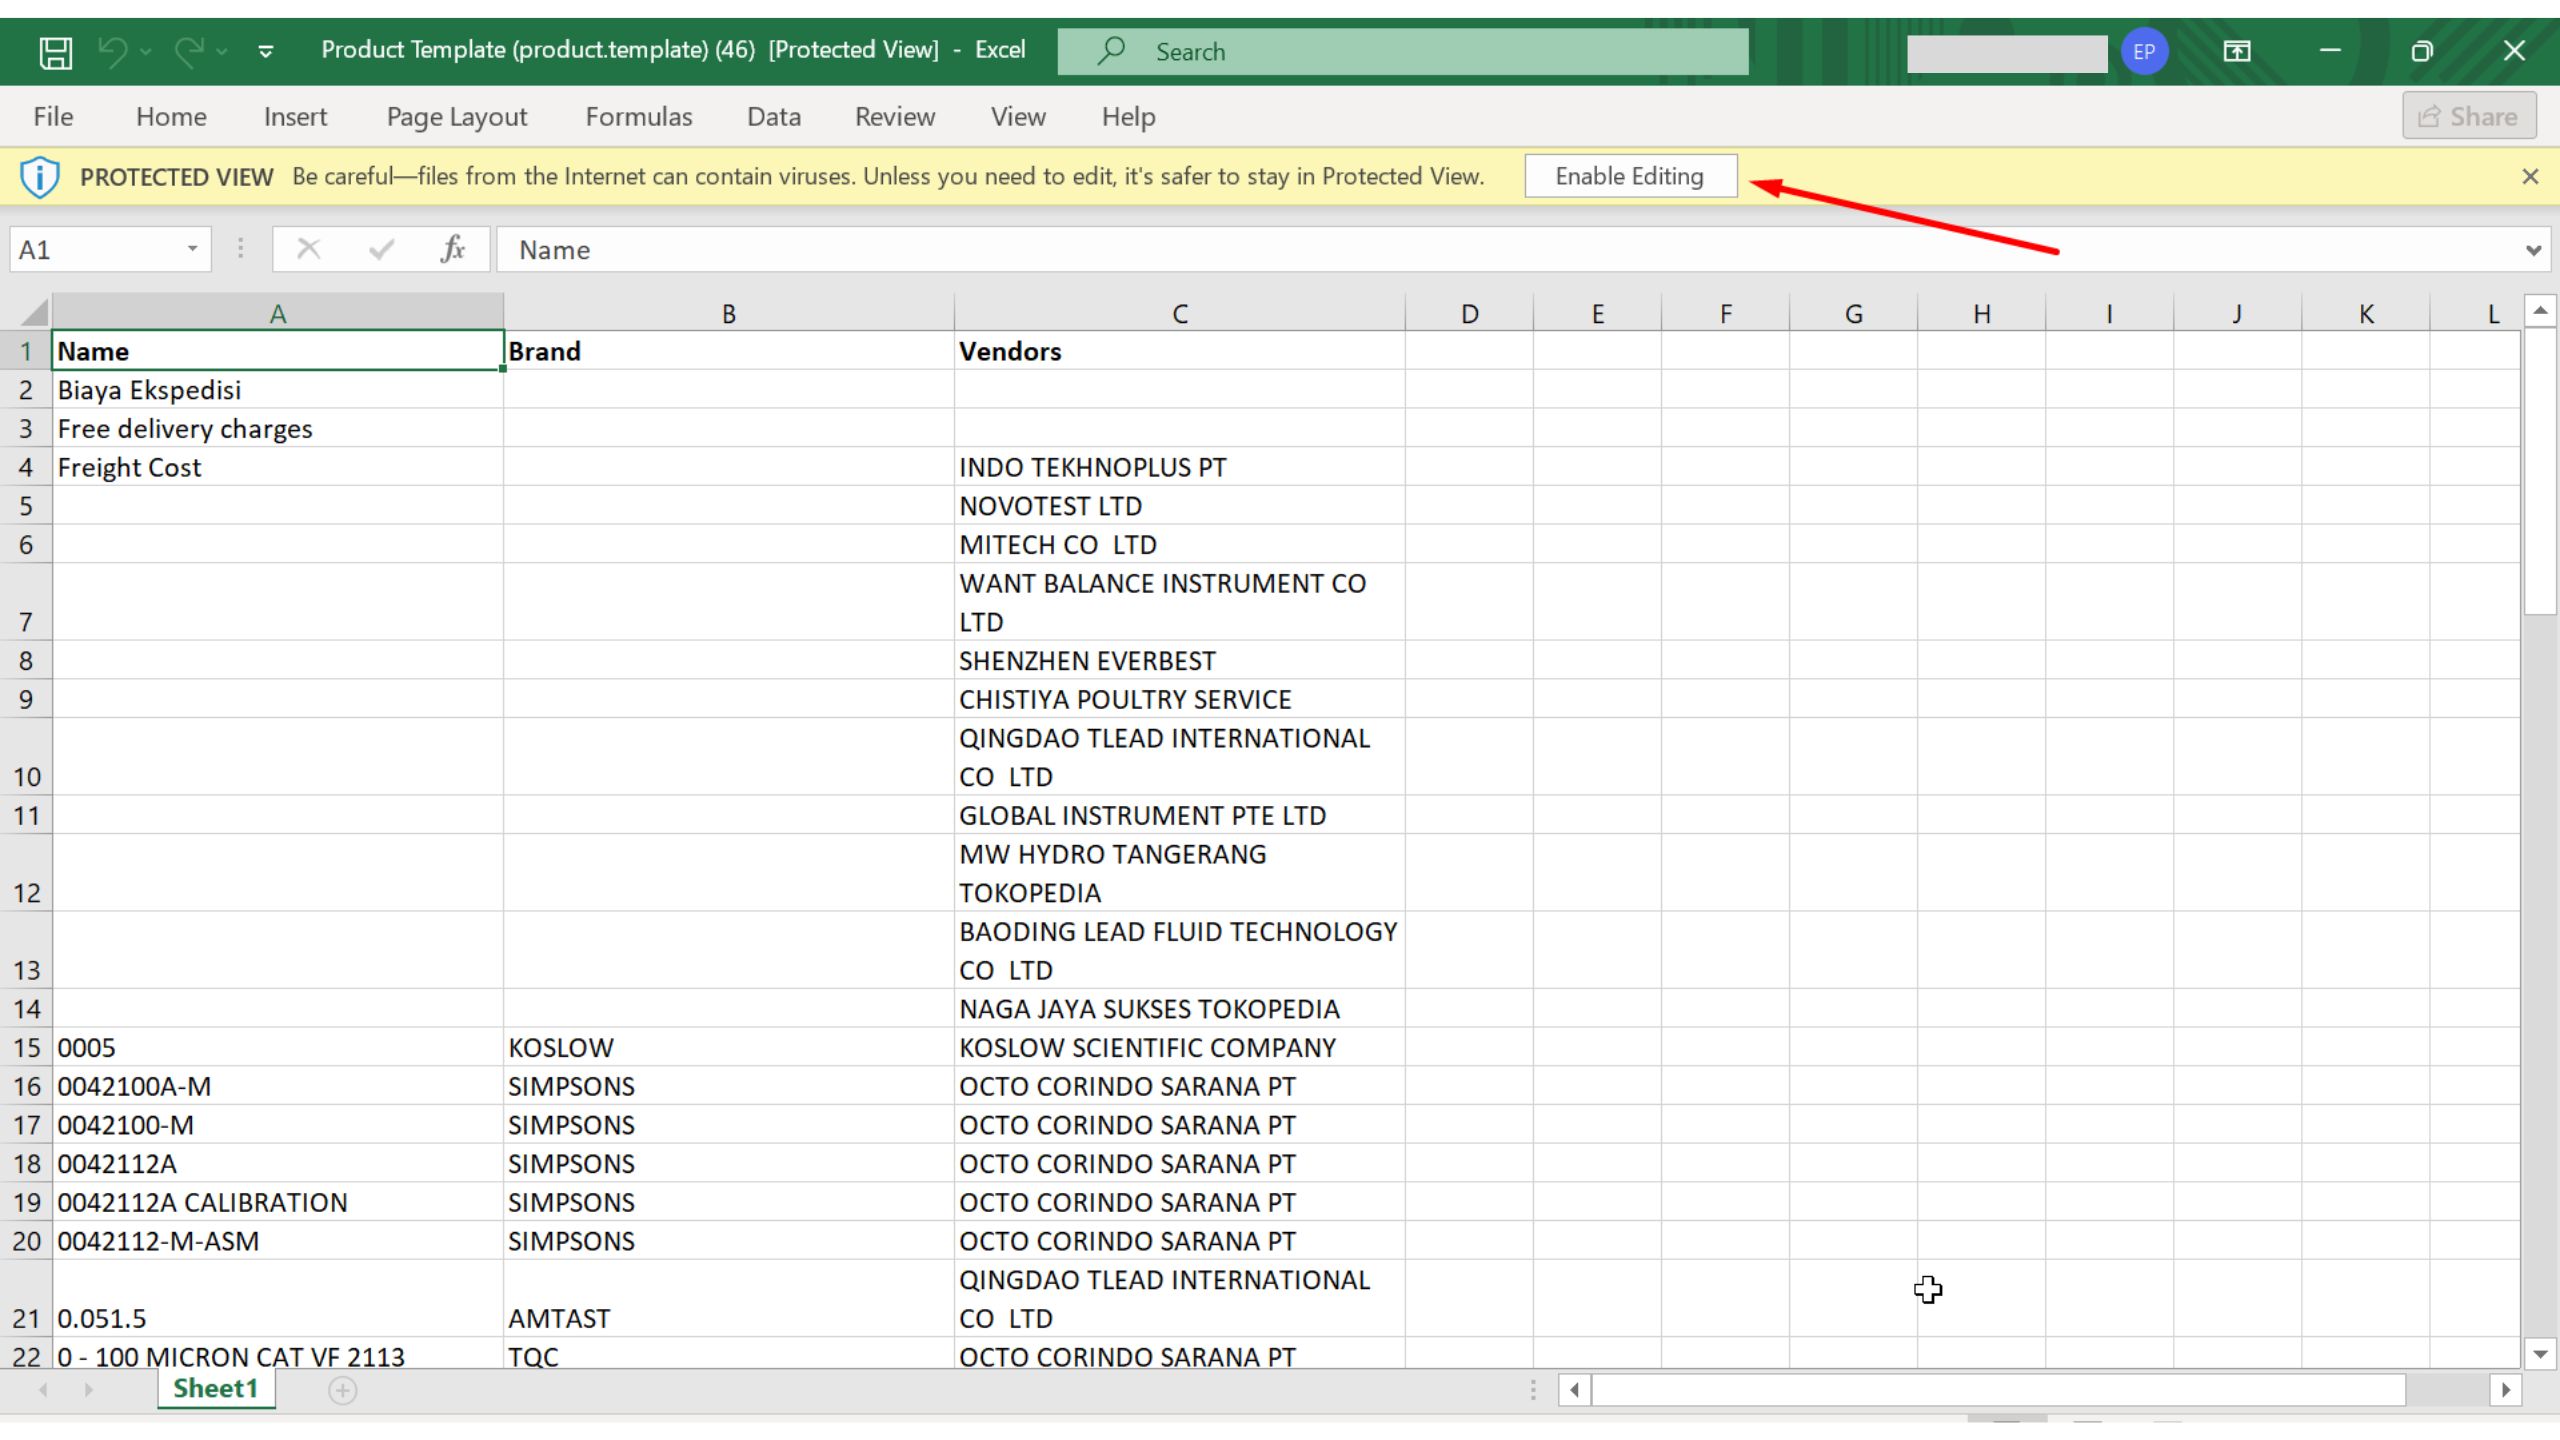Click horizontal scrollbar right arrow
2560x1440 pixels.
2505,1390
